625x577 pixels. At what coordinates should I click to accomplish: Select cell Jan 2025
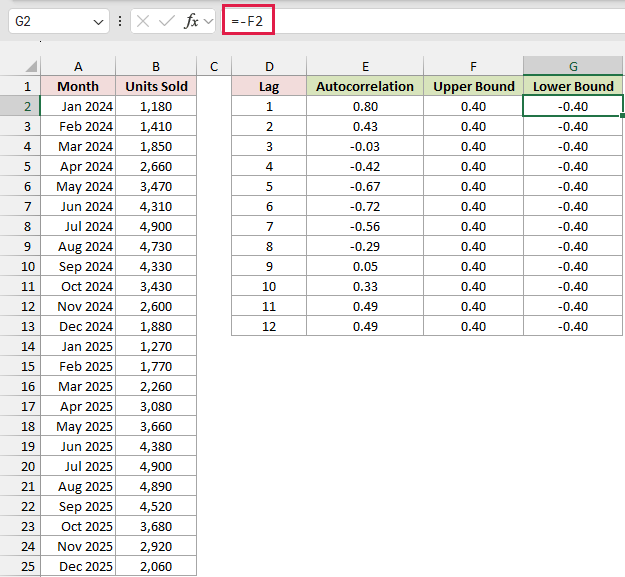point(78,346)
